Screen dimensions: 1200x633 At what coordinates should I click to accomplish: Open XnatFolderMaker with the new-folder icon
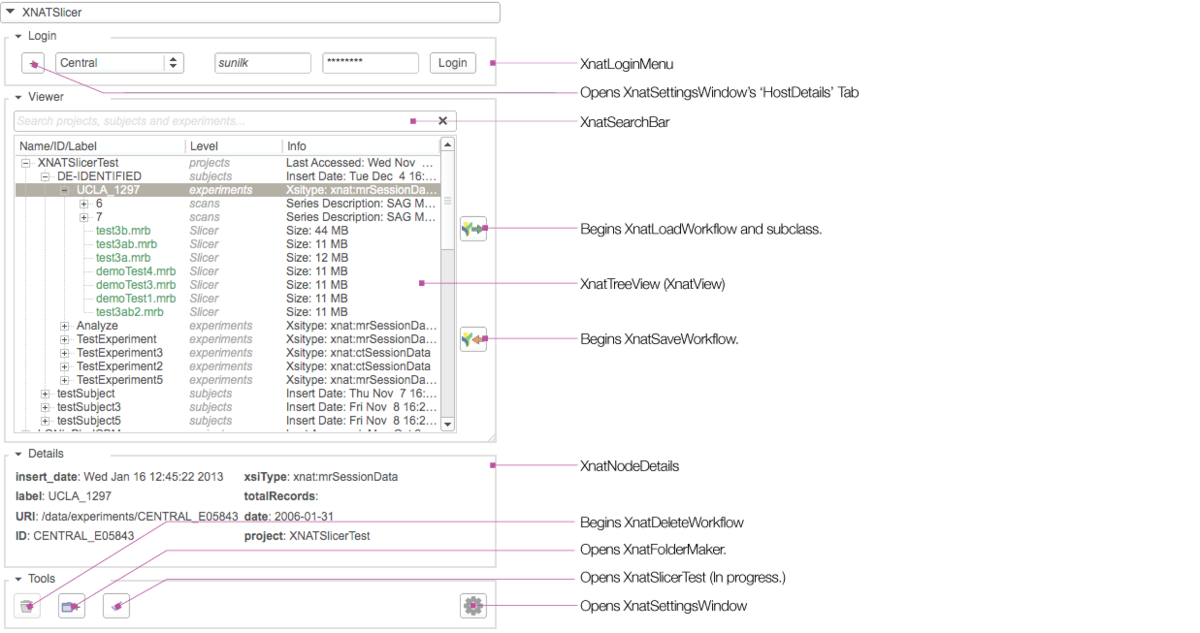tap(71, 605)
